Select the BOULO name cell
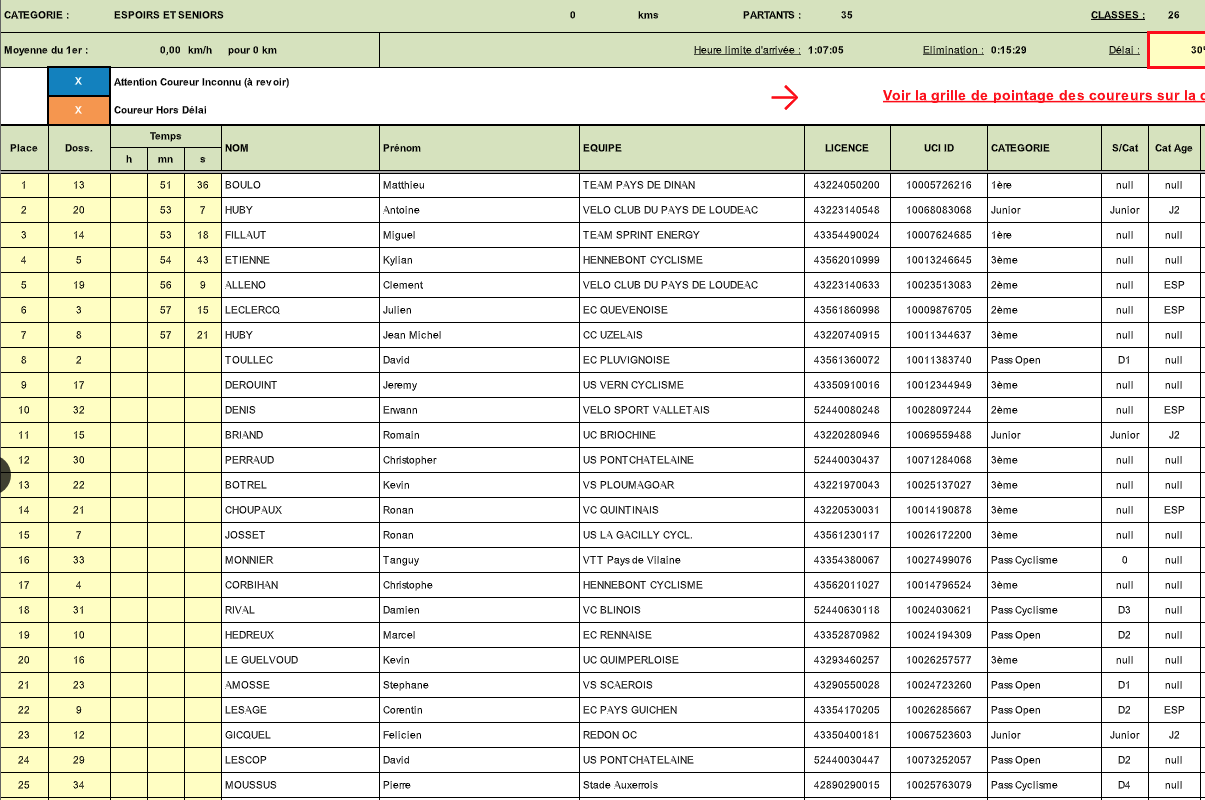 tap(300, 185)
